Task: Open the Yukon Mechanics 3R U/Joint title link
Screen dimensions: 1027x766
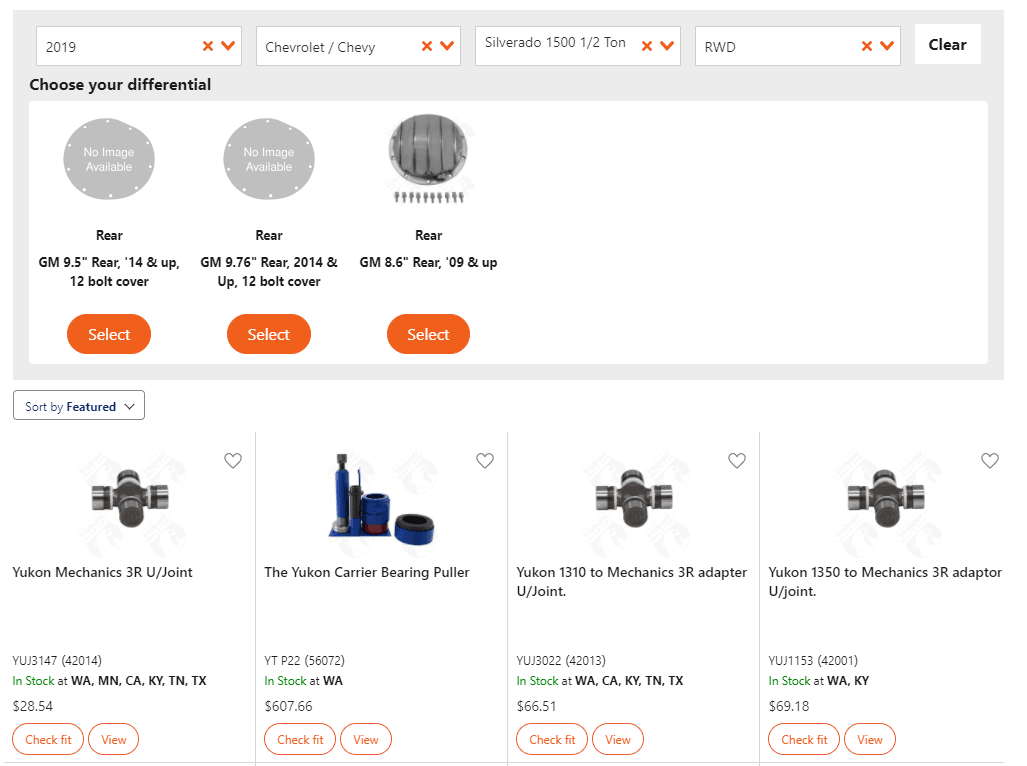Action: [x=102, y=572]
